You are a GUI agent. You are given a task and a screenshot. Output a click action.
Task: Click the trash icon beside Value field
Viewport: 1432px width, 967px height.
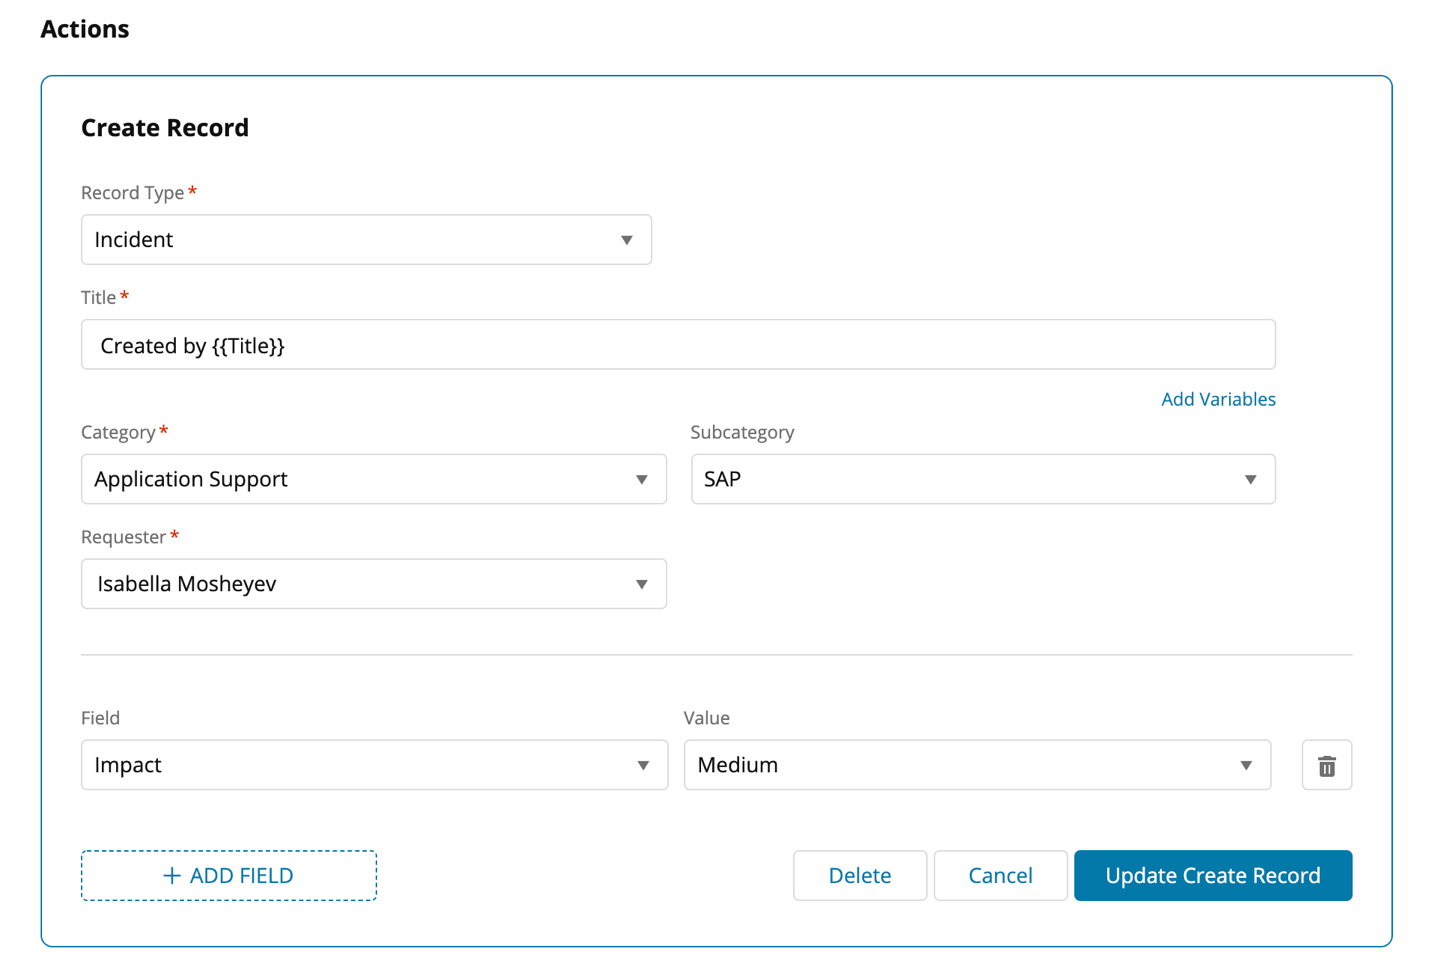pyautogui.click(x=1326, y=766)
